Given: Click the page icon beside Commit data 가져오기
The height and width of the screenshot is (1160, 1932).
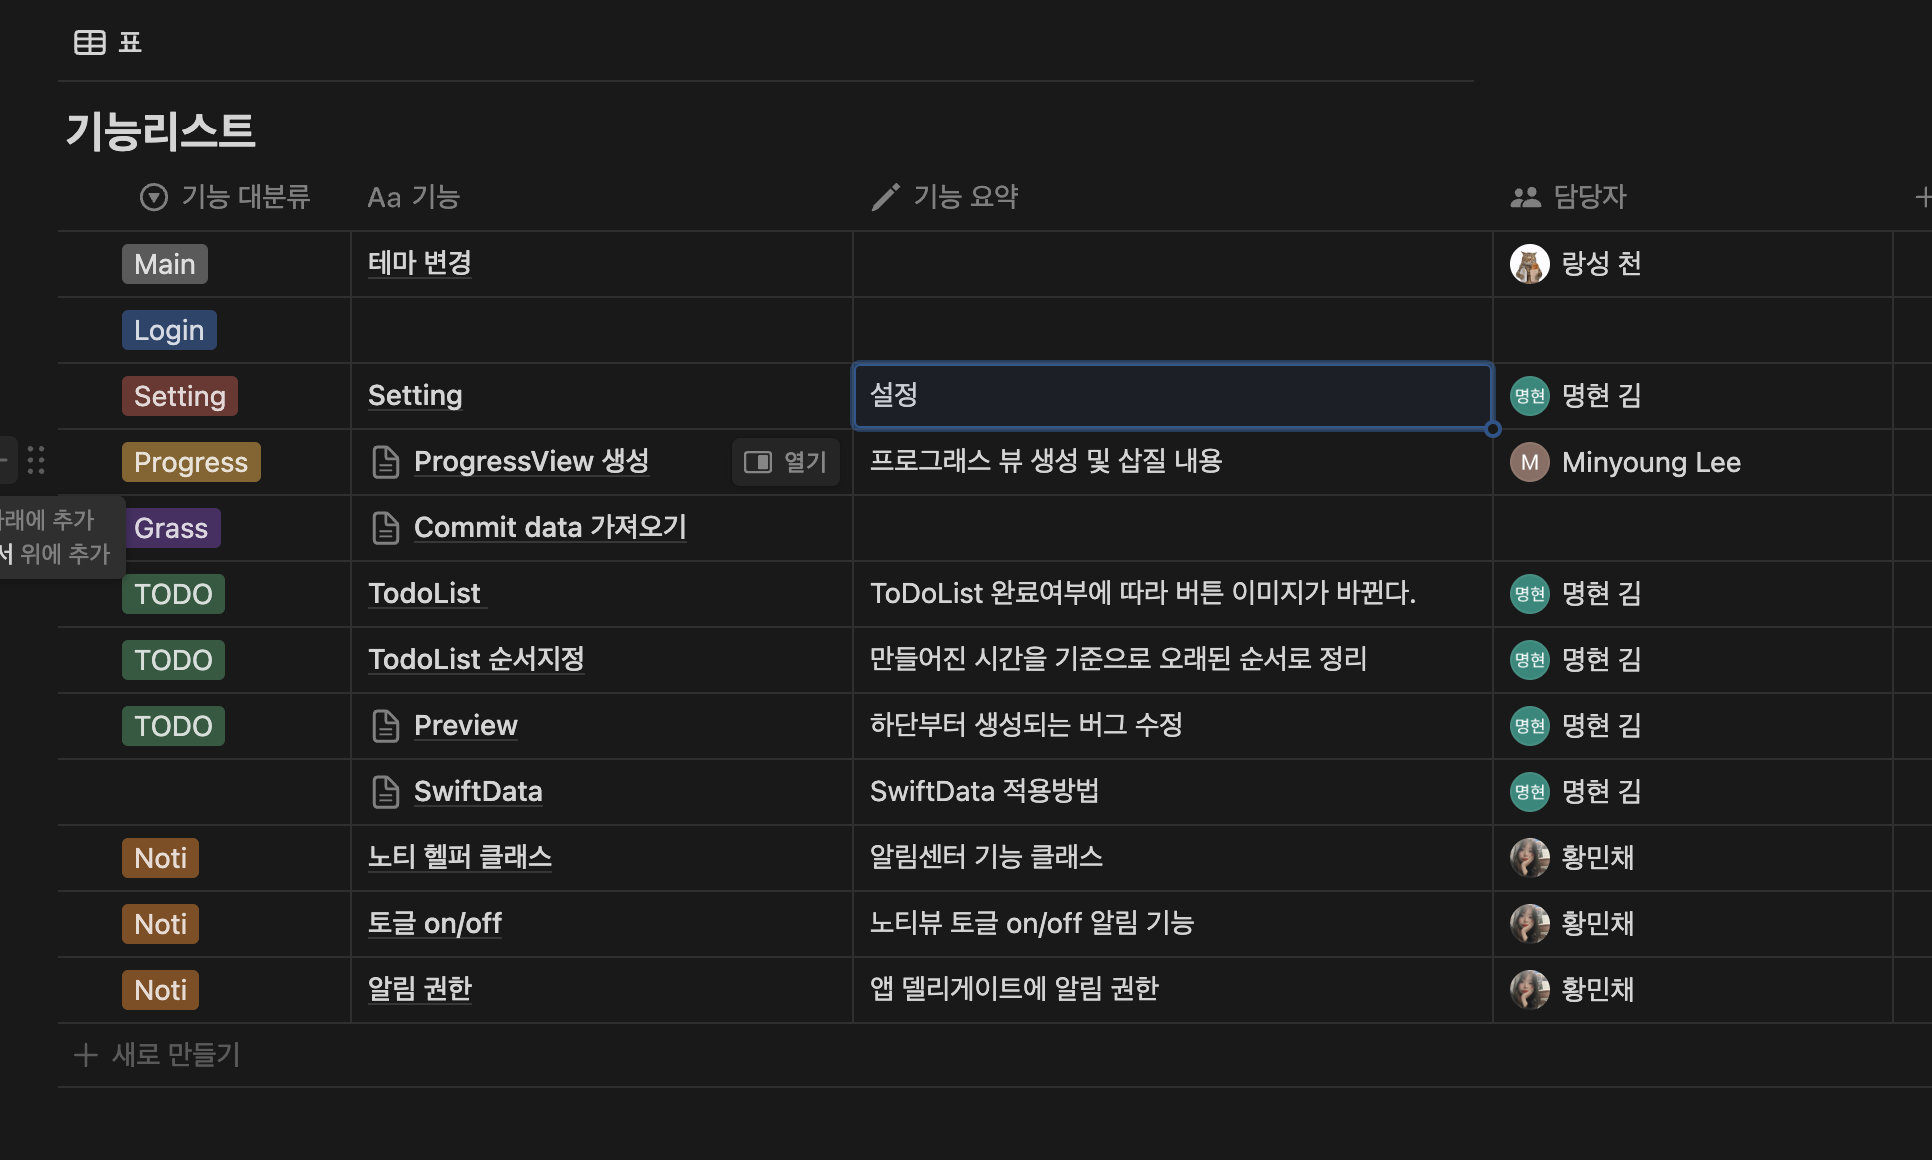Looking at the screenshot, I should (385, 528).
